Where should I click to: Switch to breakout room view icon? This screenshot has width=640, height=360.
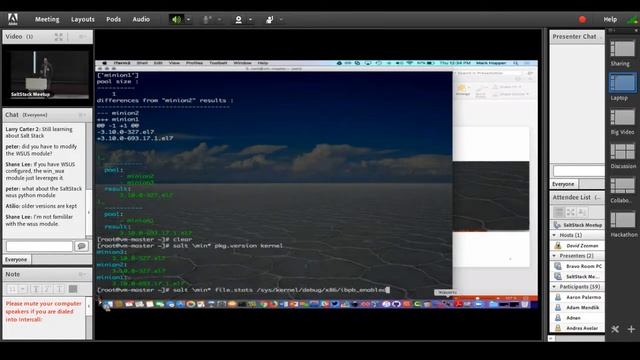click(571, 212)
